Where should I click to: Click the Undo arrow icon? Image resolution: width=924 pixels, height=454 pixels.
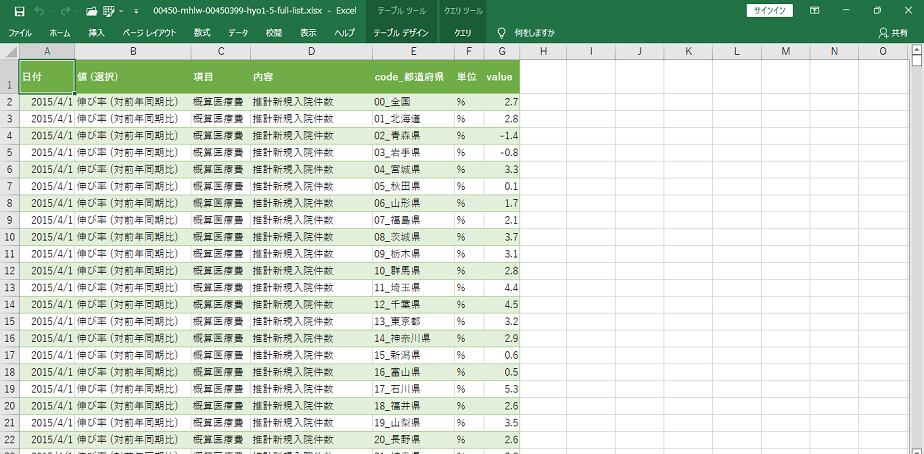click(x=41, y=11)
